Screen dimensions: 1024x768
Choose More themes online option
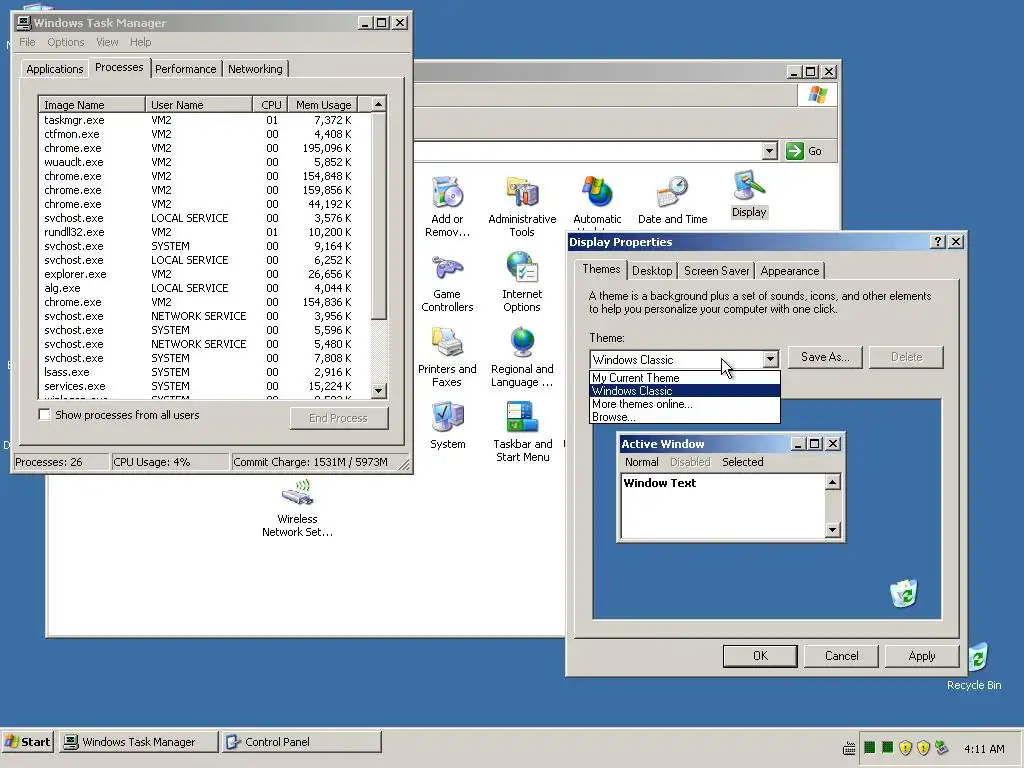684,404
